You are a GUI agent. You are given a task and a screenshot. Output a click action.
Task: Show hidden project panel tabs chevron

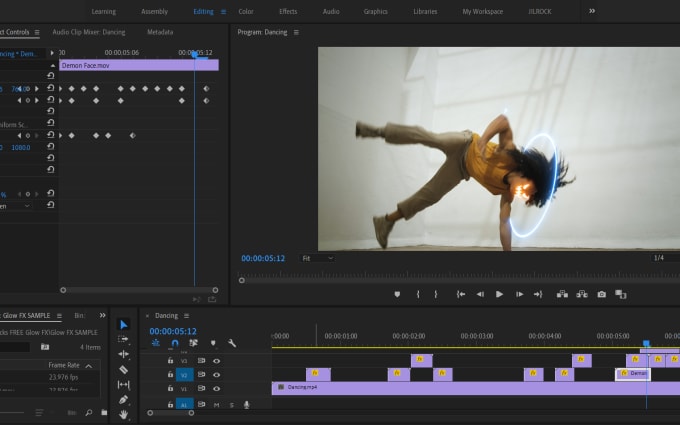102,315
